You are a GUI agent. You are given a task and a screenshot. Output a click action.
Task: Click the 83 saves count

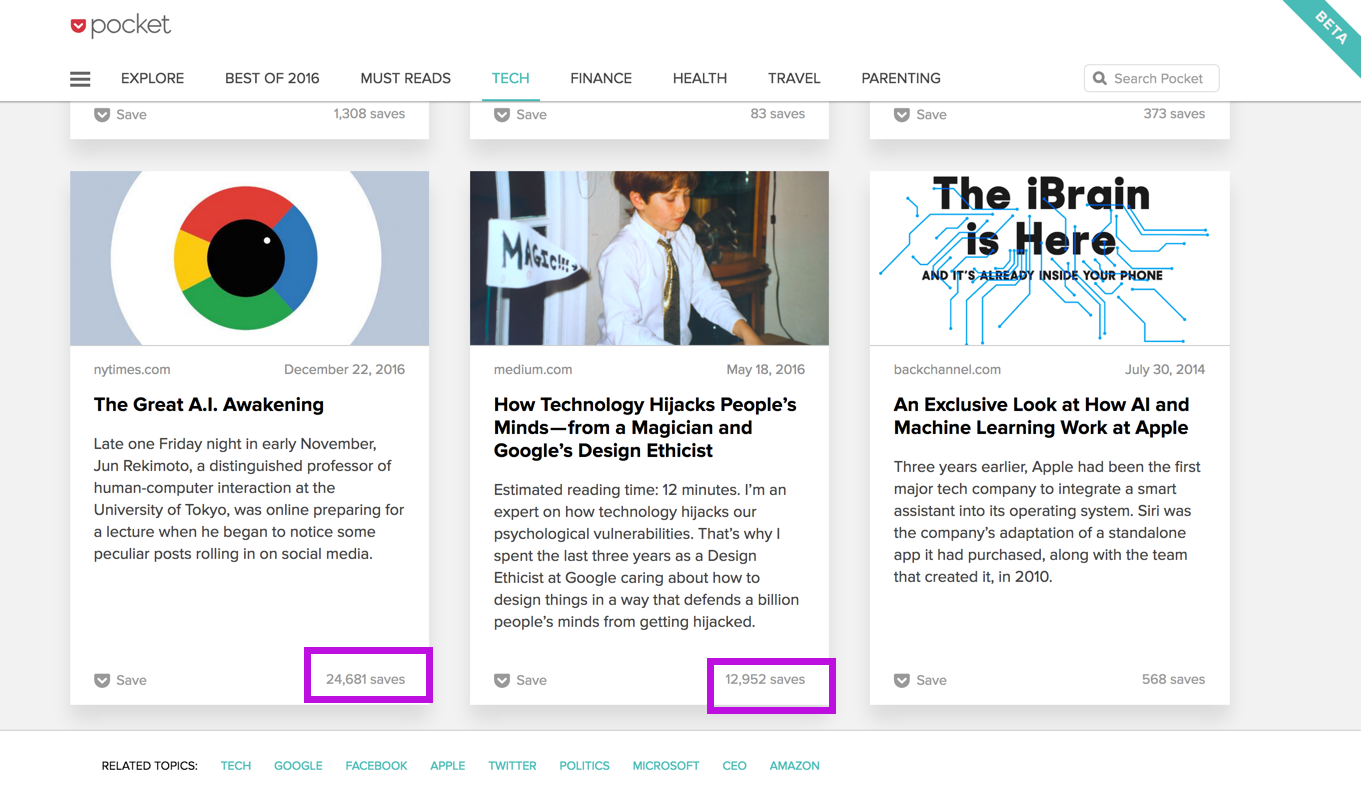tap(778, 114)
